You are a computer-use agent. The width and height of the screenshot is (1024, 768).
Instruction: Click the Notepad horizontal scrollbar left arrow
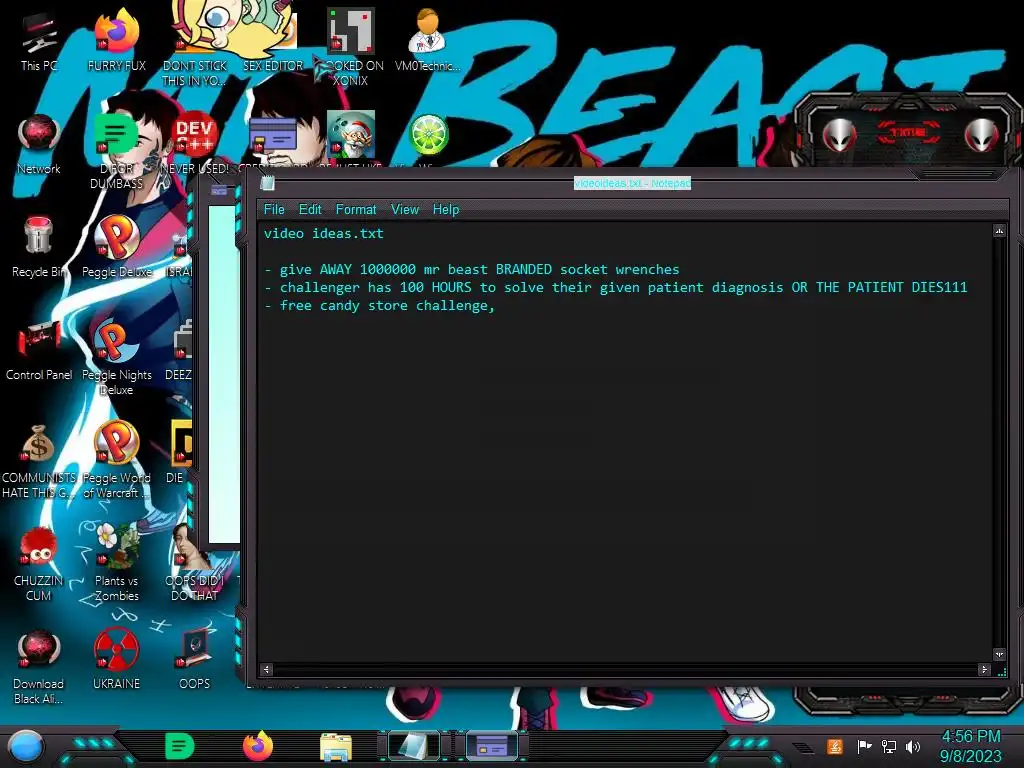(266, 669)
